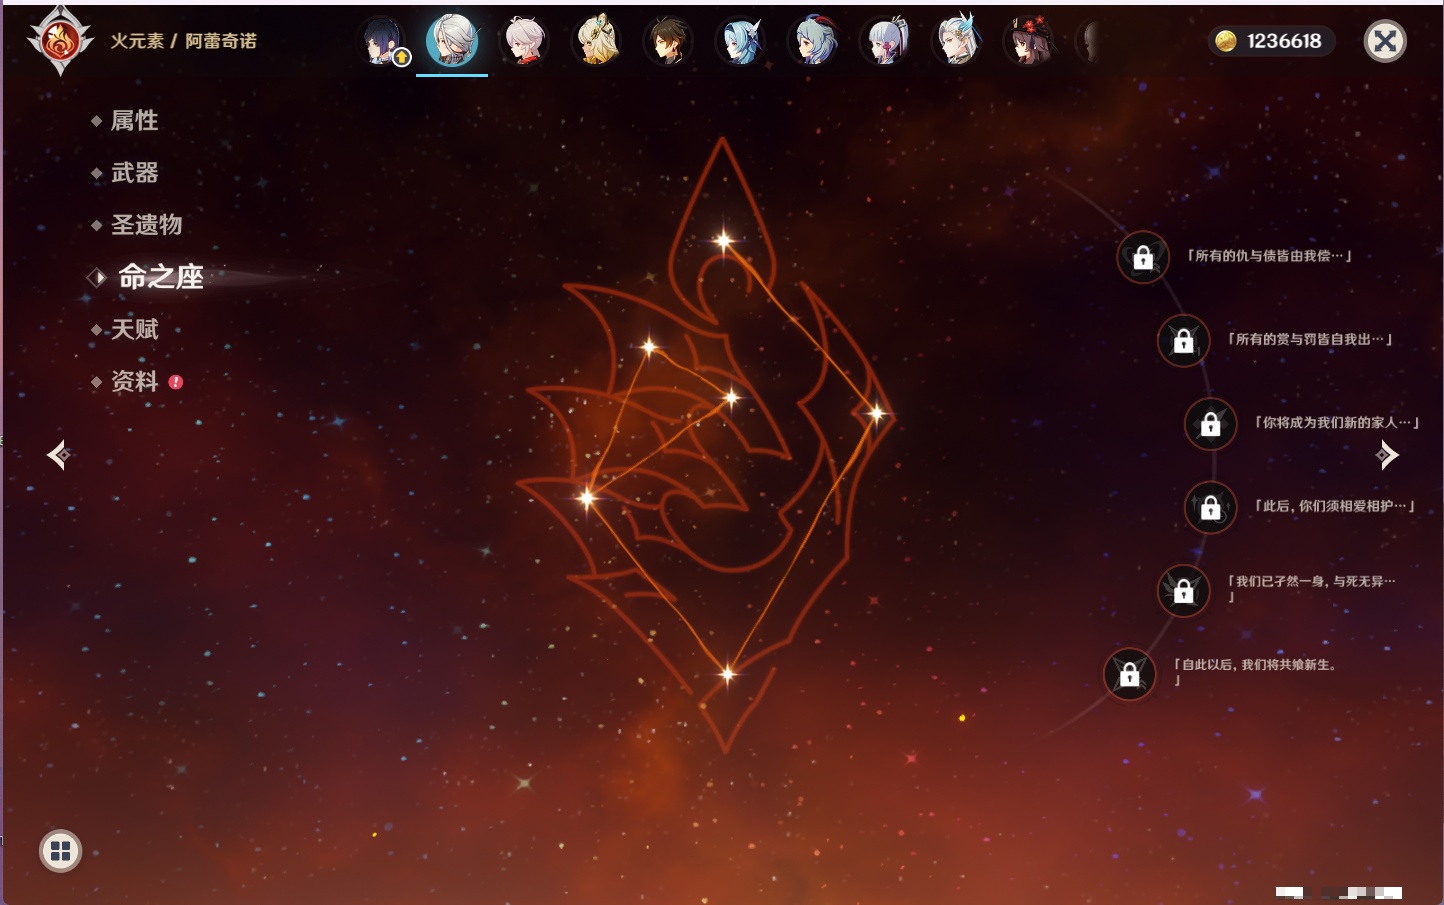Screen dimensions: 1444x905
Task: Click the topmost star of the constellation
Action: tap(723, 240)
